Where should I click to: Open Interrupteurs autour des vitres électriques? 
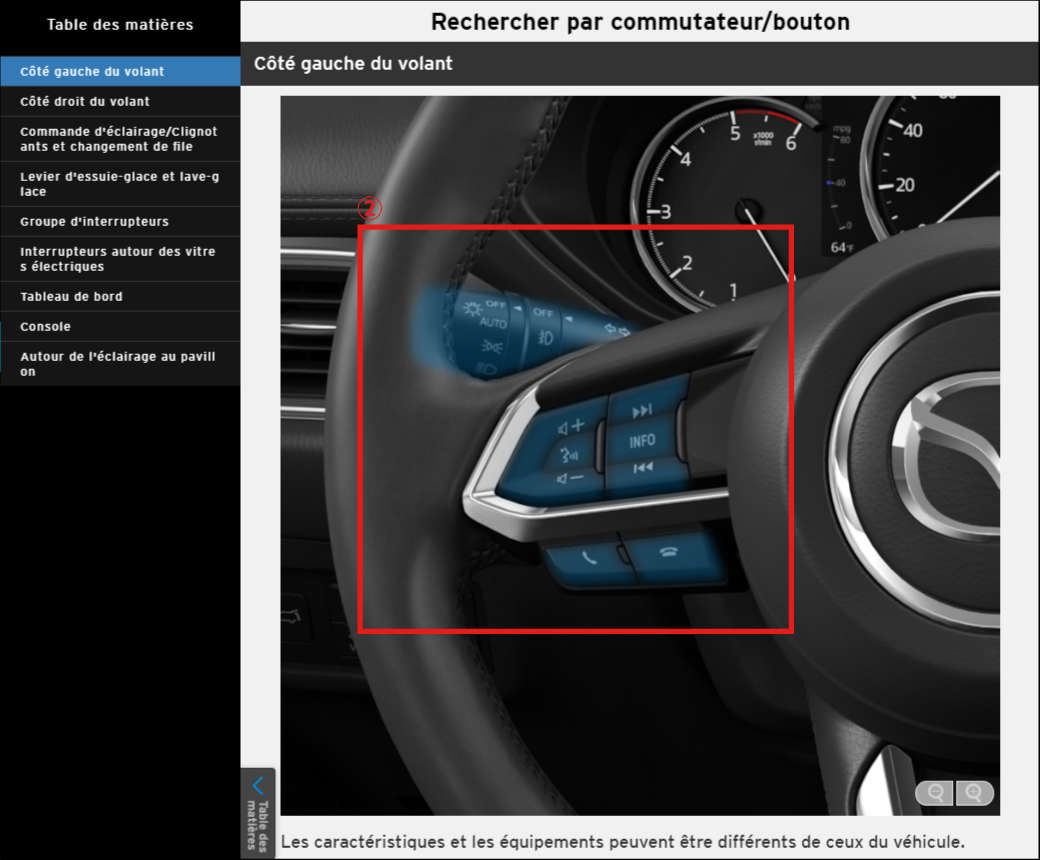pyautogui.click(x=119, y=259)
